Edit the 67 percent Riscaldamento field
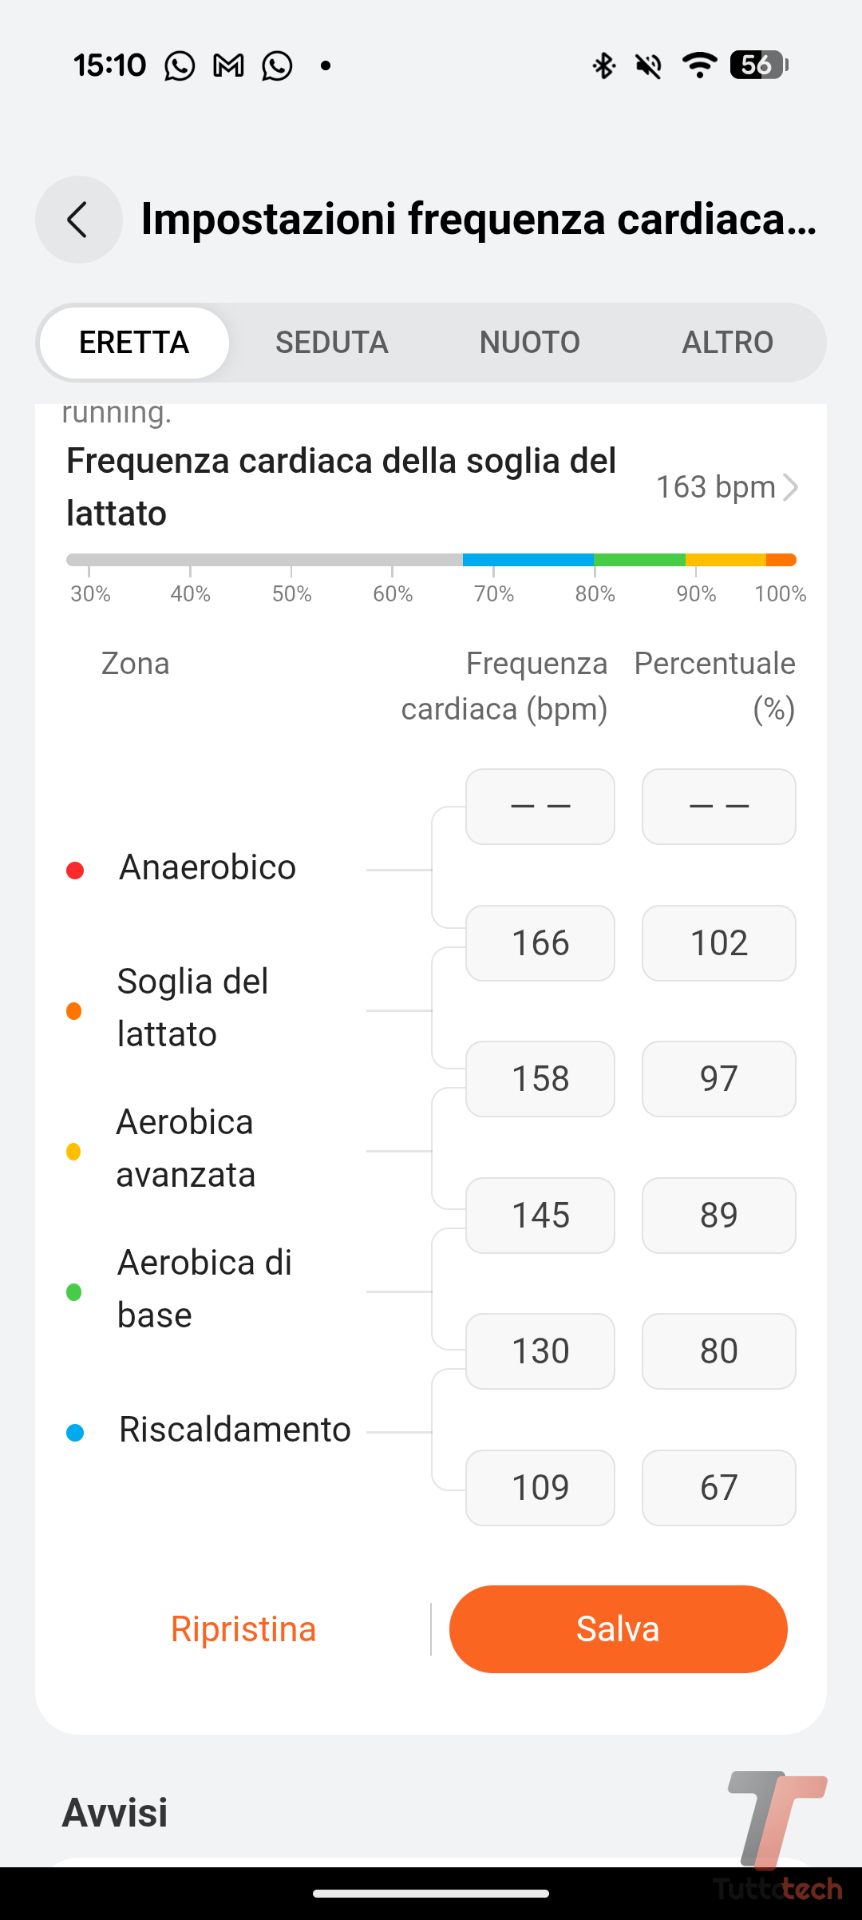Screen dimensions: 862x1920 click(x=718, y=1487)
